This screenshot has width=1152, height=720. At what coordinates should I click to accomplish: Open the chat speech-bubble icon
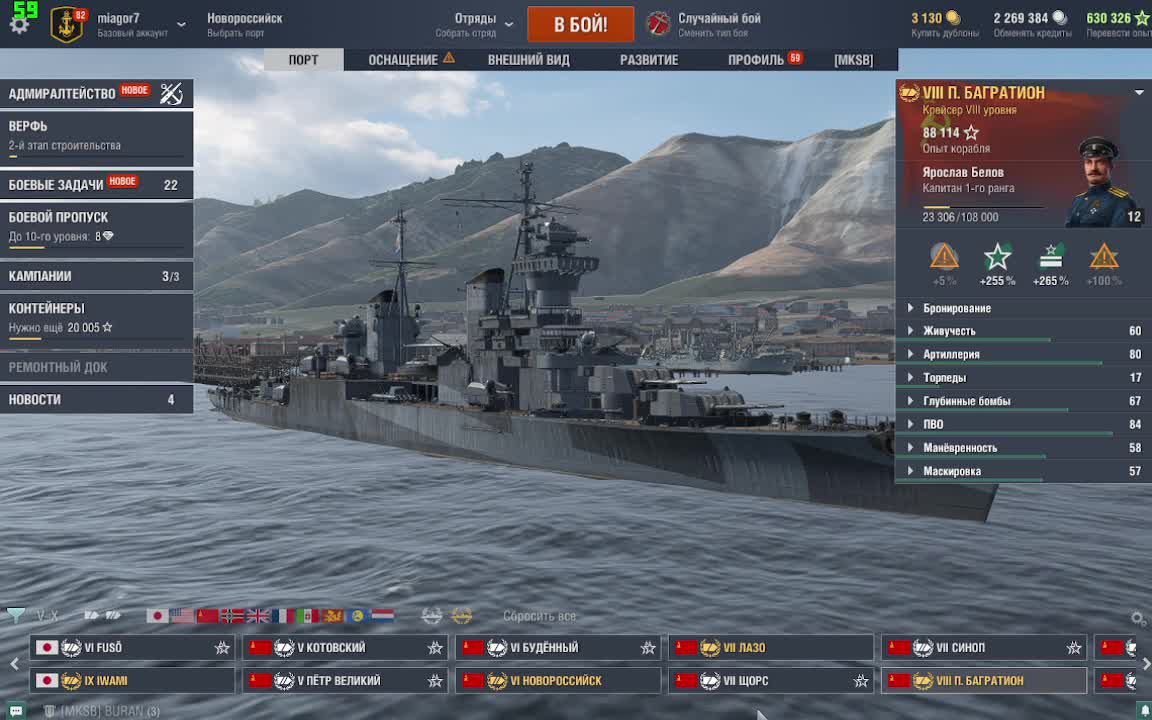coord(15,710)
